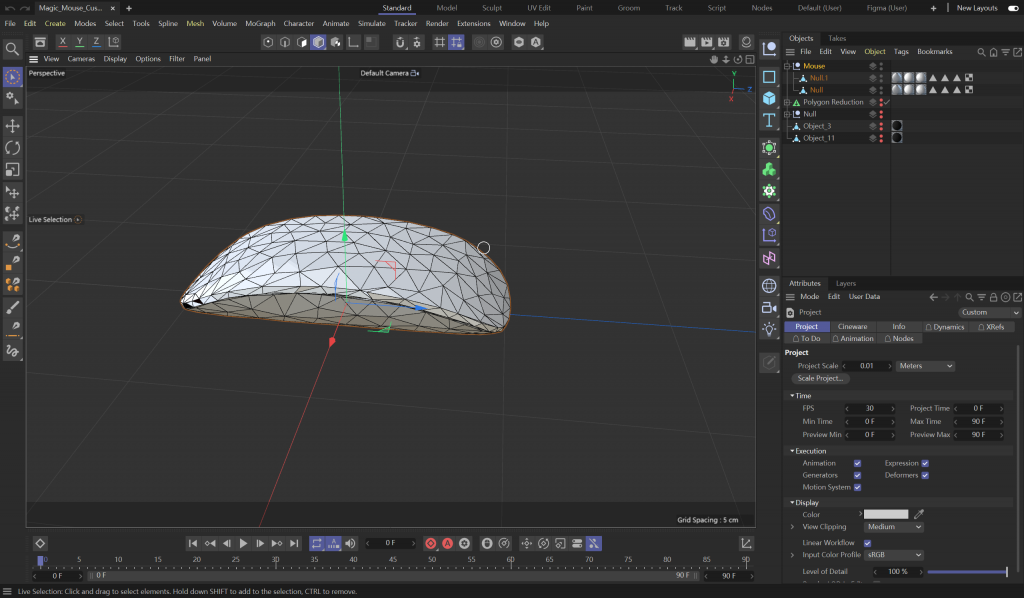Select the Scale tool in left toolbar
1024x598 pixels.
click(x=12, y=170)
